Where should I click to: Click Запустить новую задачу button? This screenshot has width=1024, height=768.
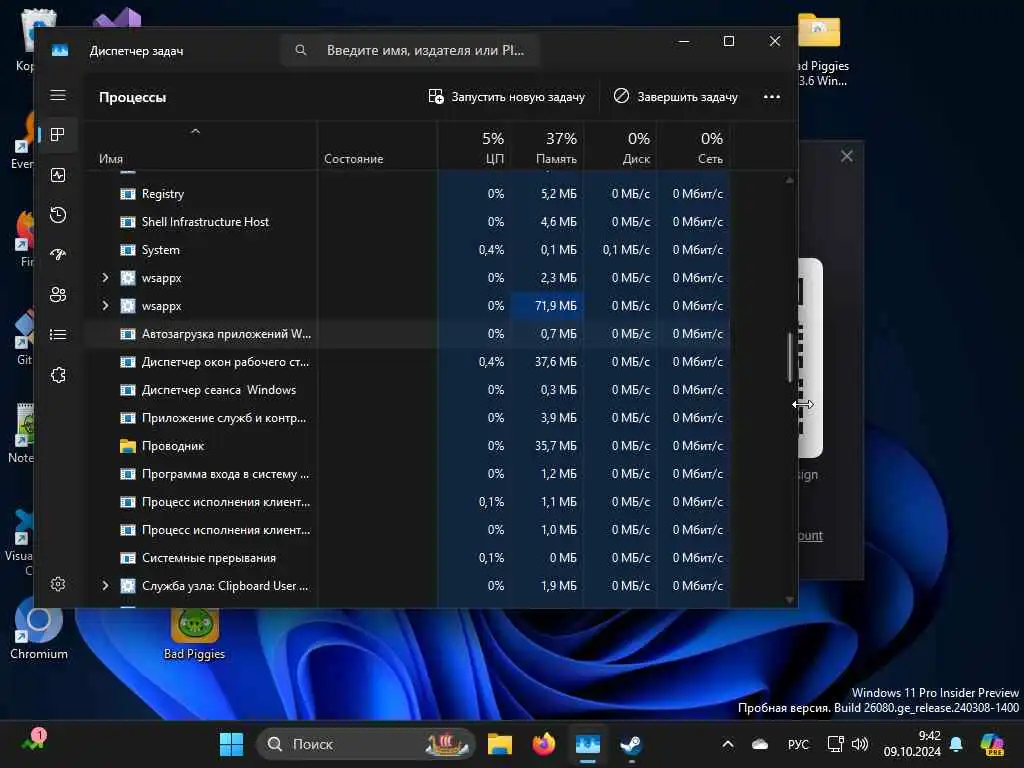[x=506, y=97]
